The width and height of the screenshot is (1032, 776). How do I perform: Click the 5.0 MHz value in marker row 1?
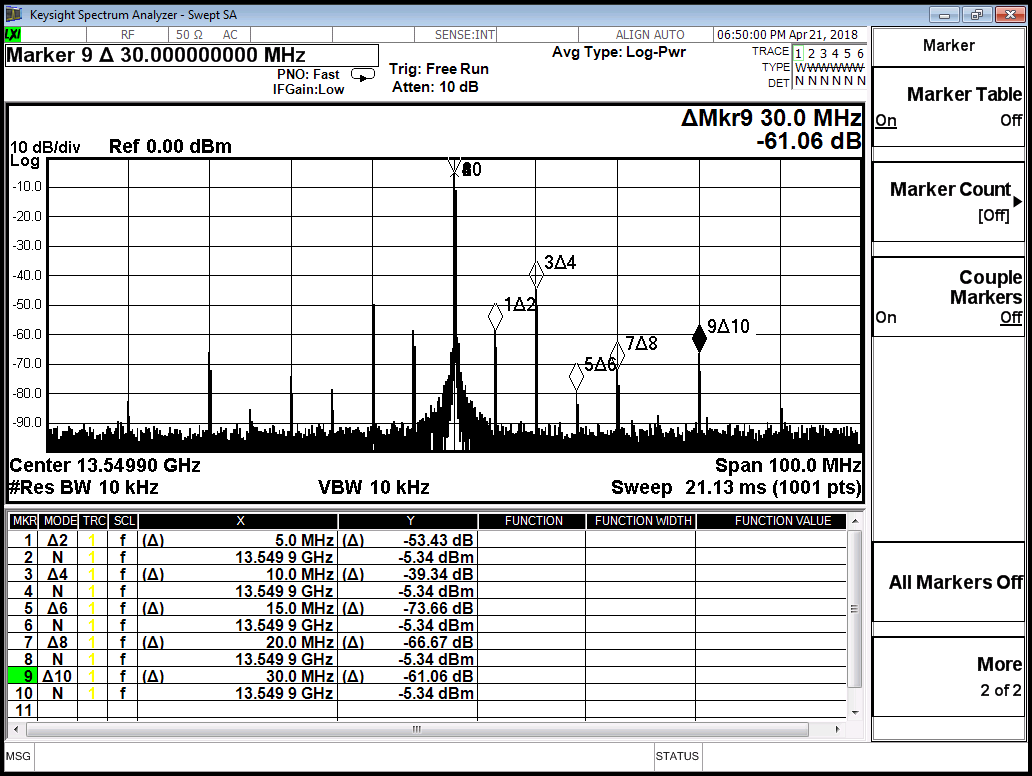pyautogui.click(x=304, y=540)
